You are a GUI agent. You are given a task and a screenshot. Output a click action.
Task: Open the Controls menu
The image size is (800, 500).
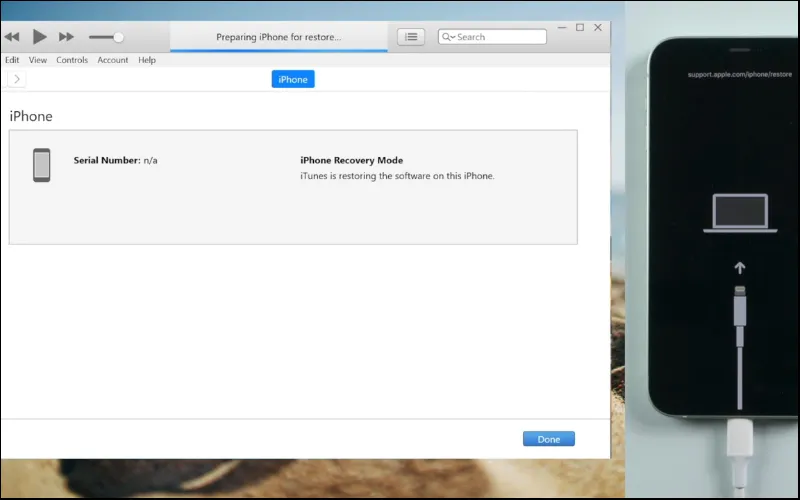pos(72,60)
